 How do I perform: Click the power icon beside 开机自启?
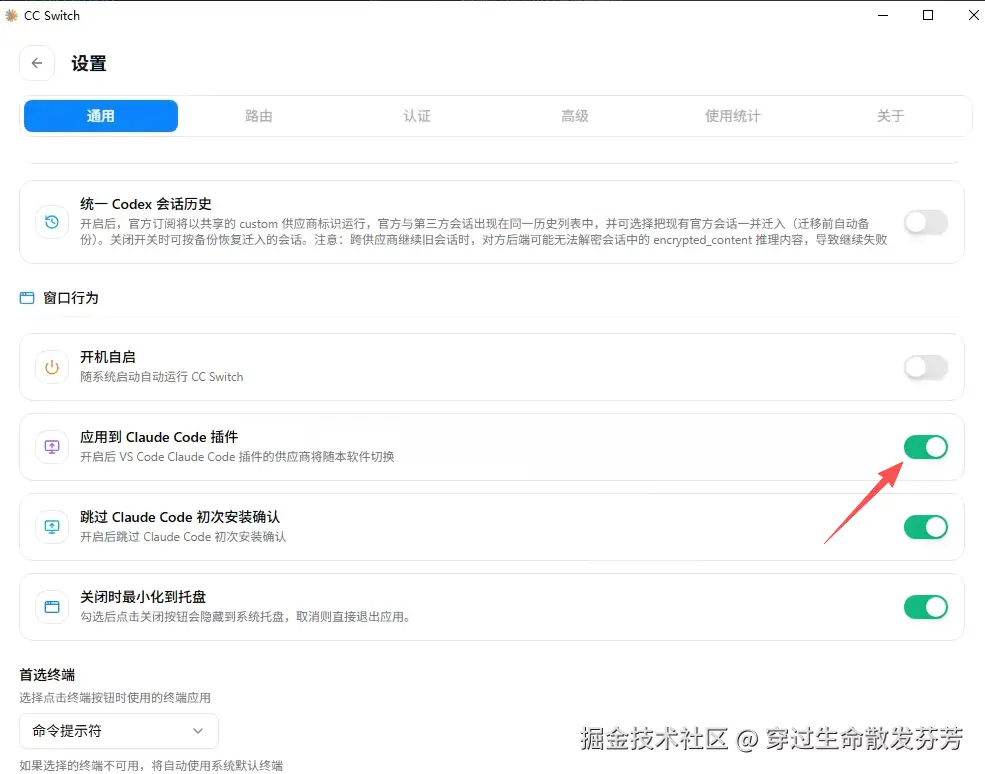point(52,367)
